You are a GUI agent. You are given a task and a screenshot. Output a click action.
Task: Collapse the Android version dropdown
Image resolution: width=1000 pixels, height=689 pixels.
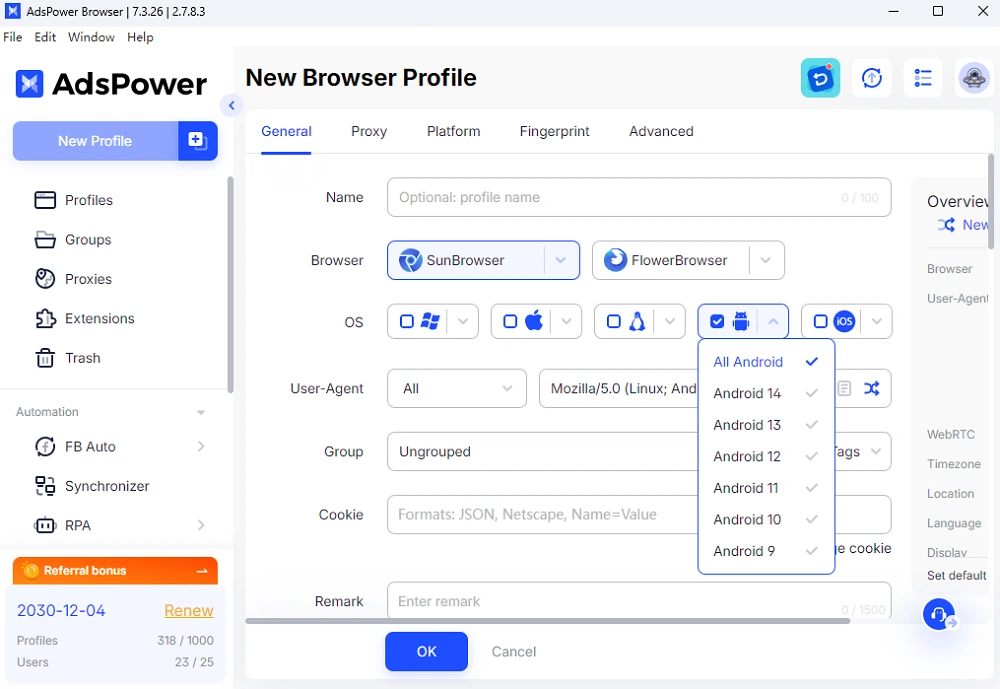pyautogui.click(x=773, y=322)
